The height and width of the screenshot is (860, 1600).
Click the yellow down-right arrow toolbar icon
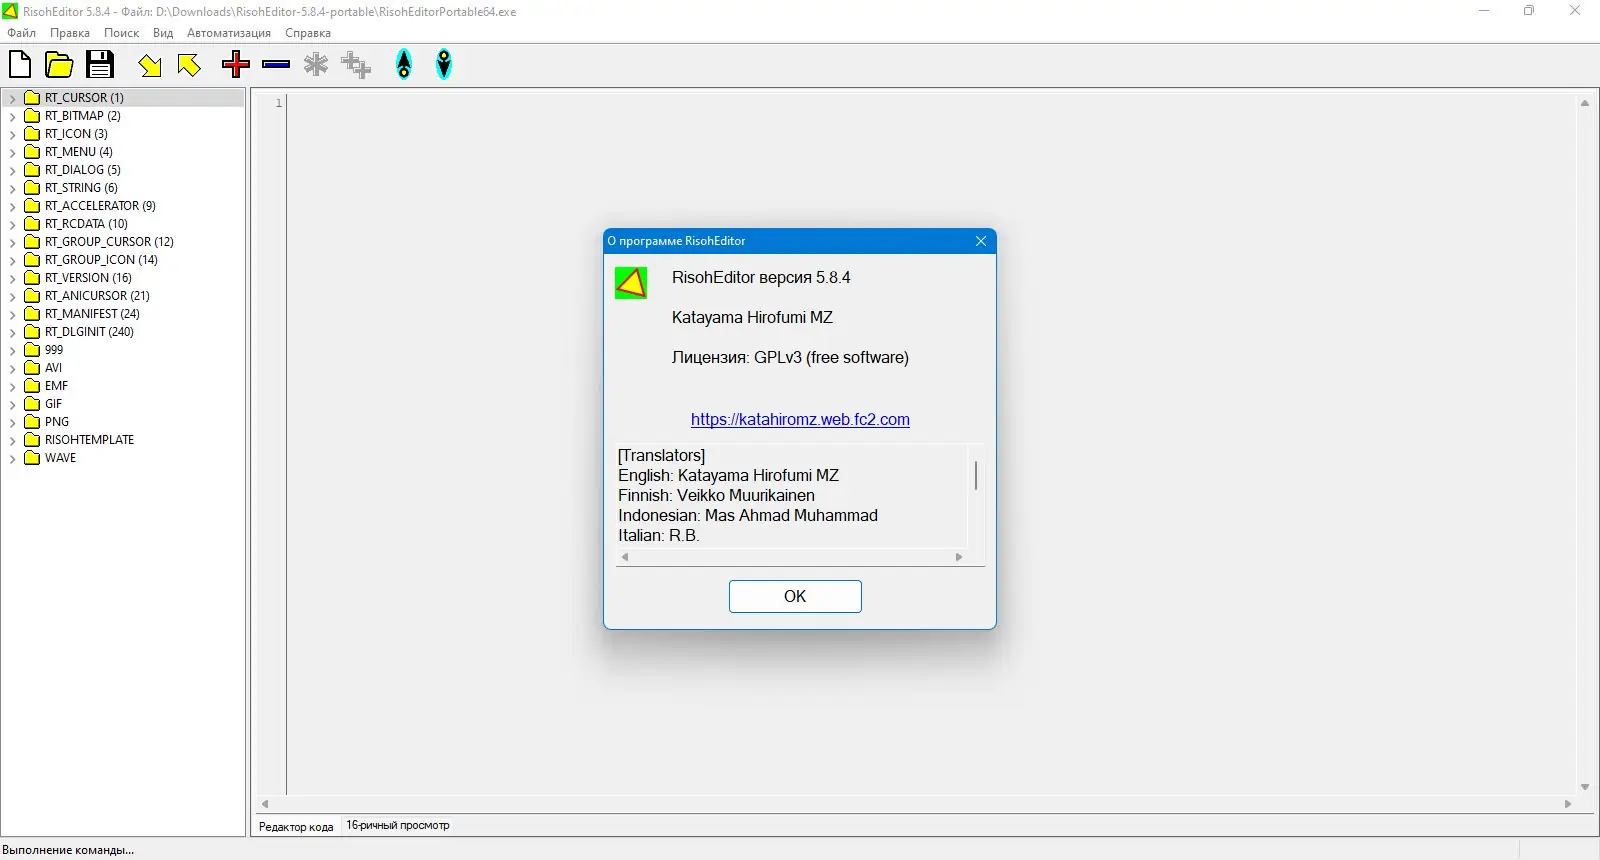(150, 65)
